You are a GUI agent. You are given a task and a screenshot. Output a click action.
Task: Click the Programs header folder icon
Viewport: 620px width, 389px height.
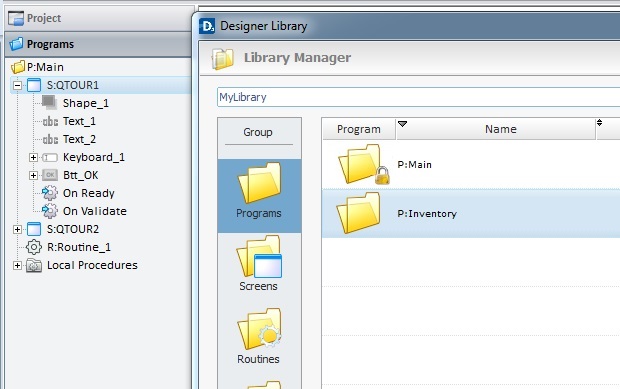(16, 44)
